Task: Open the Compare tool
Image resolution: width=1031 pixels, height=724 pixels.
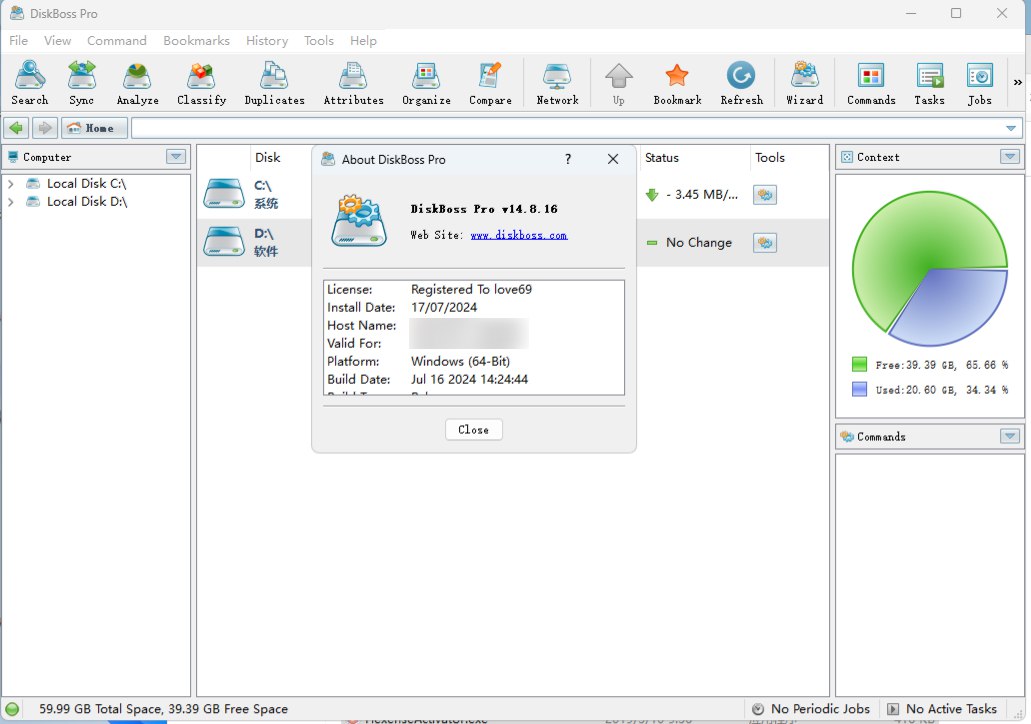Action: point(490,83)
